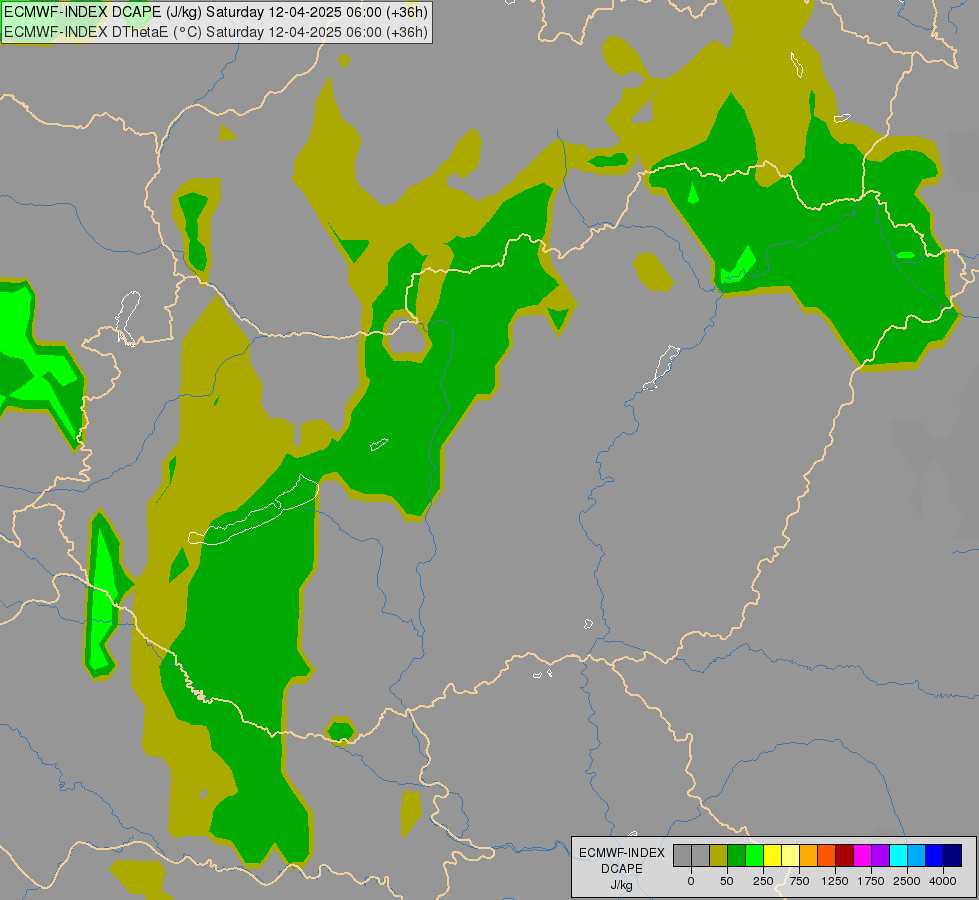Click the DThetaE (°C) header line
The height and width of the screenshot is (900, 979).
216,32
